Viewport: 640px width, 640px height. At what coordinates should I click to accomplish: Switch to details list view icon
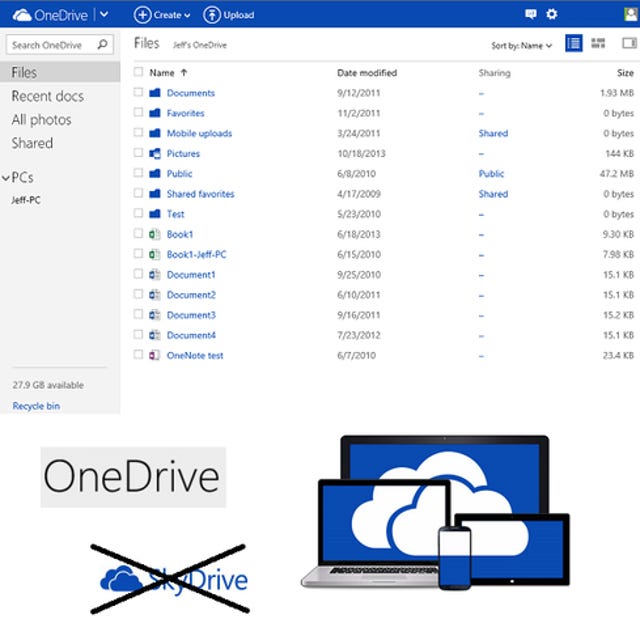coord(573,43)
